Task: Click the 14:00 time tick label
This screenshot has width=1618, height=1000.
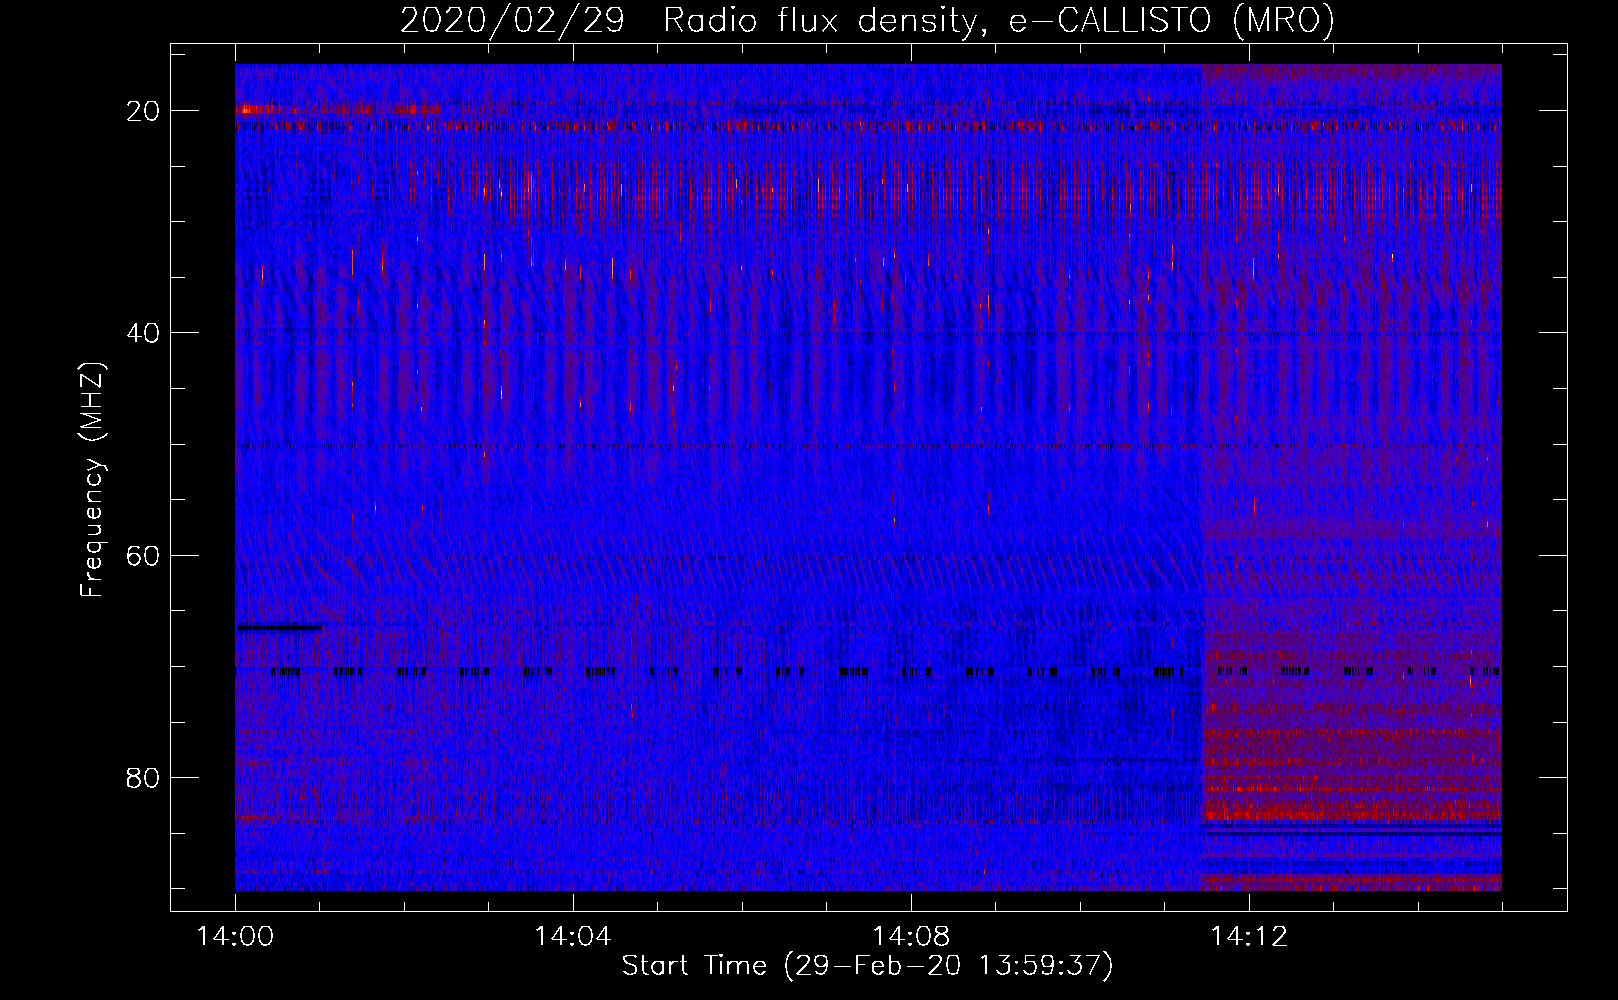Action: (x=235, y=937)
